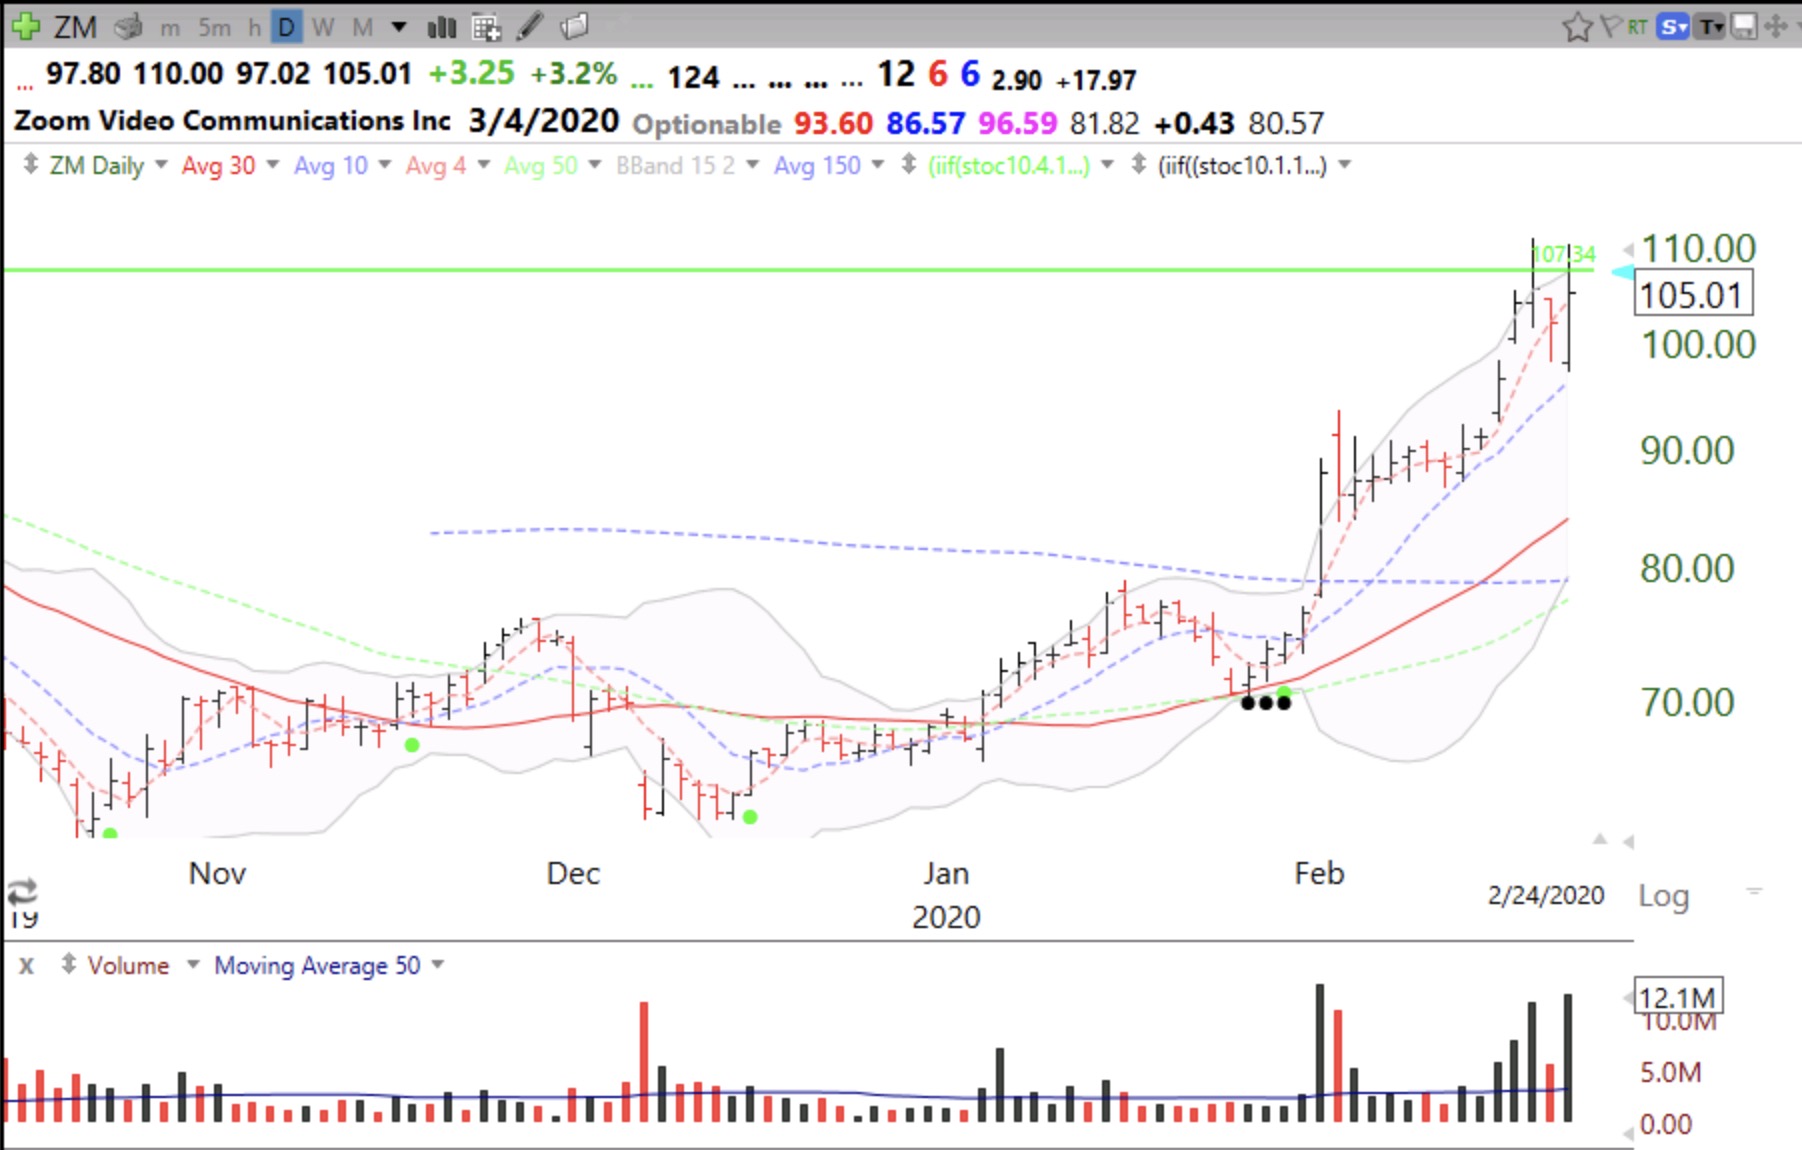
Task: Click the 110.00 price scale label
Action: (1699, 248)
